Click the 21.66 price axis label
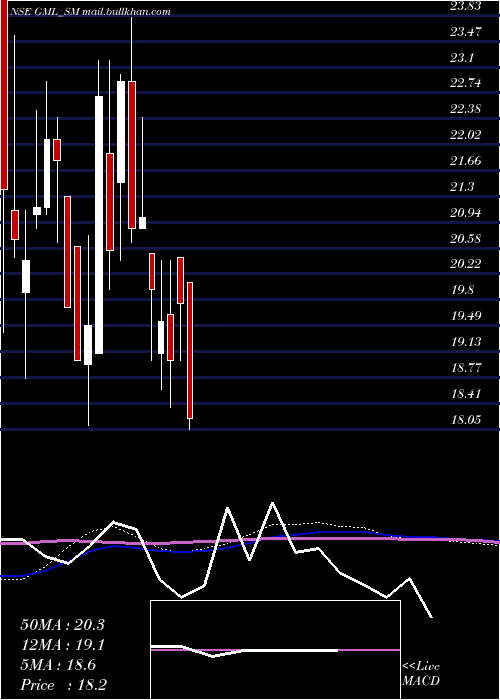The width and height of the screenshot is (500, 700). point(466,161)
